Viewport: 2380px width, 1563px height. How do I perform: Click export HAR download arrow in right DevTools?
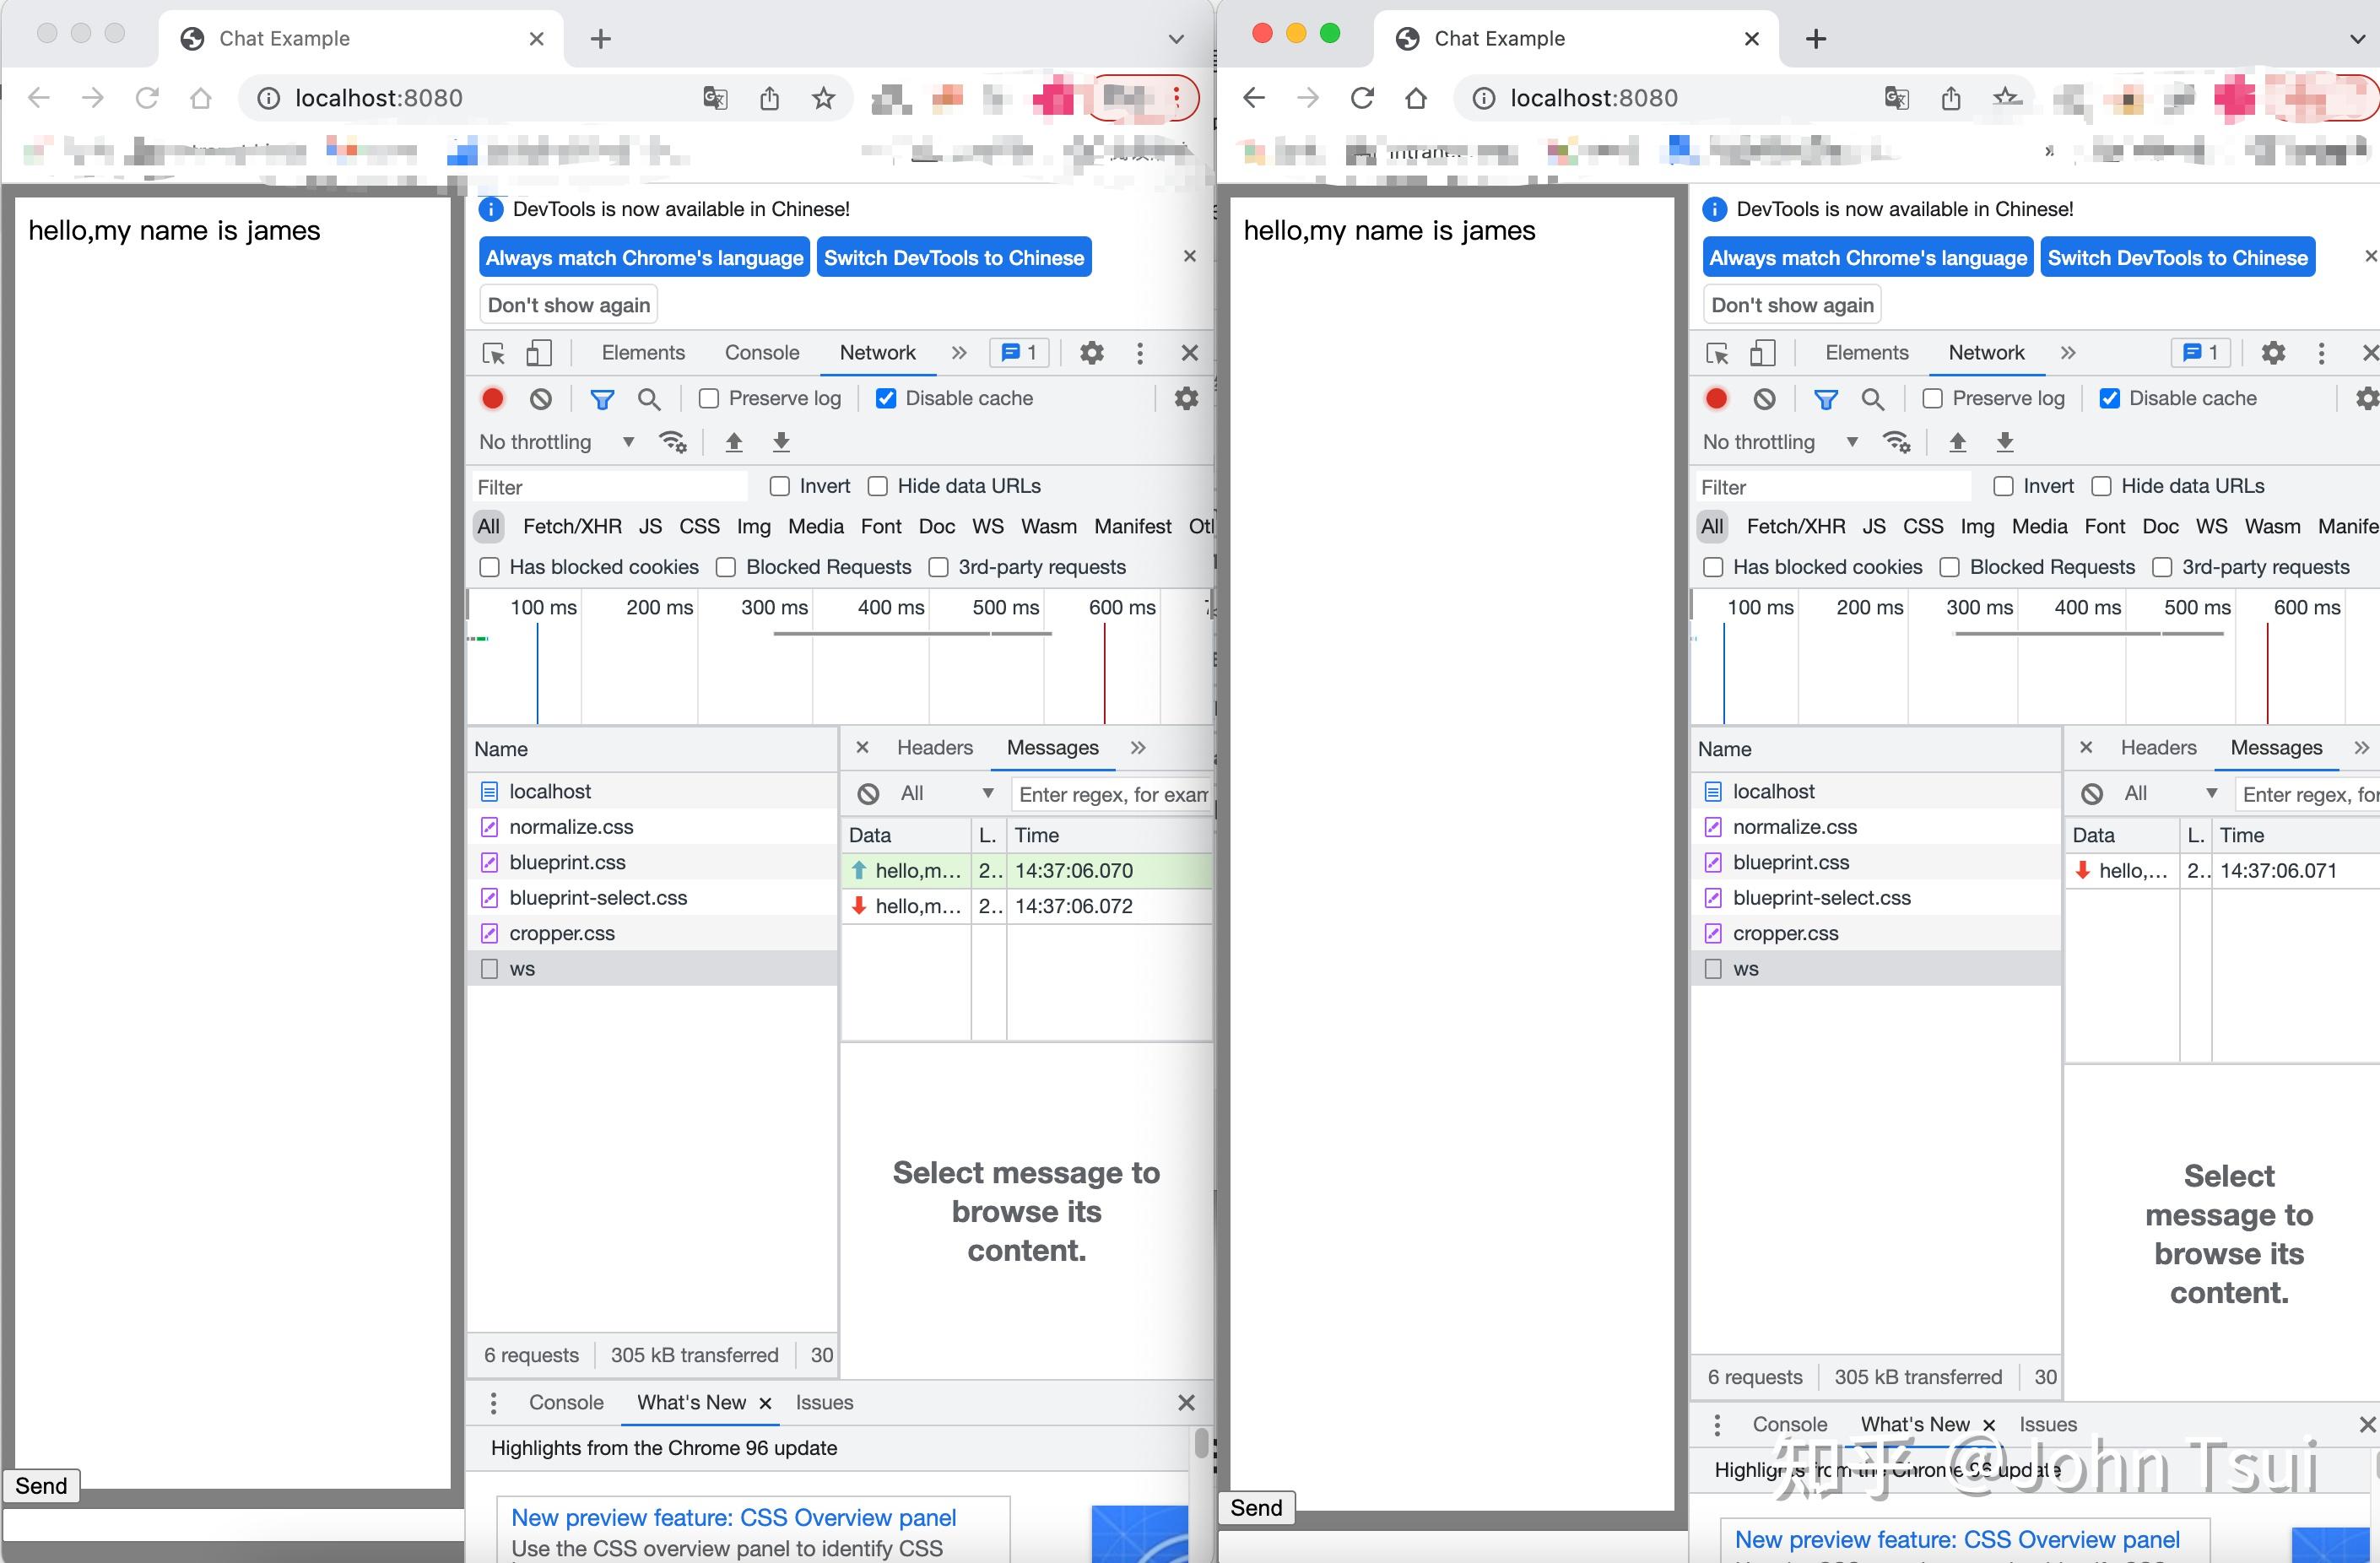pos(2005,442)
